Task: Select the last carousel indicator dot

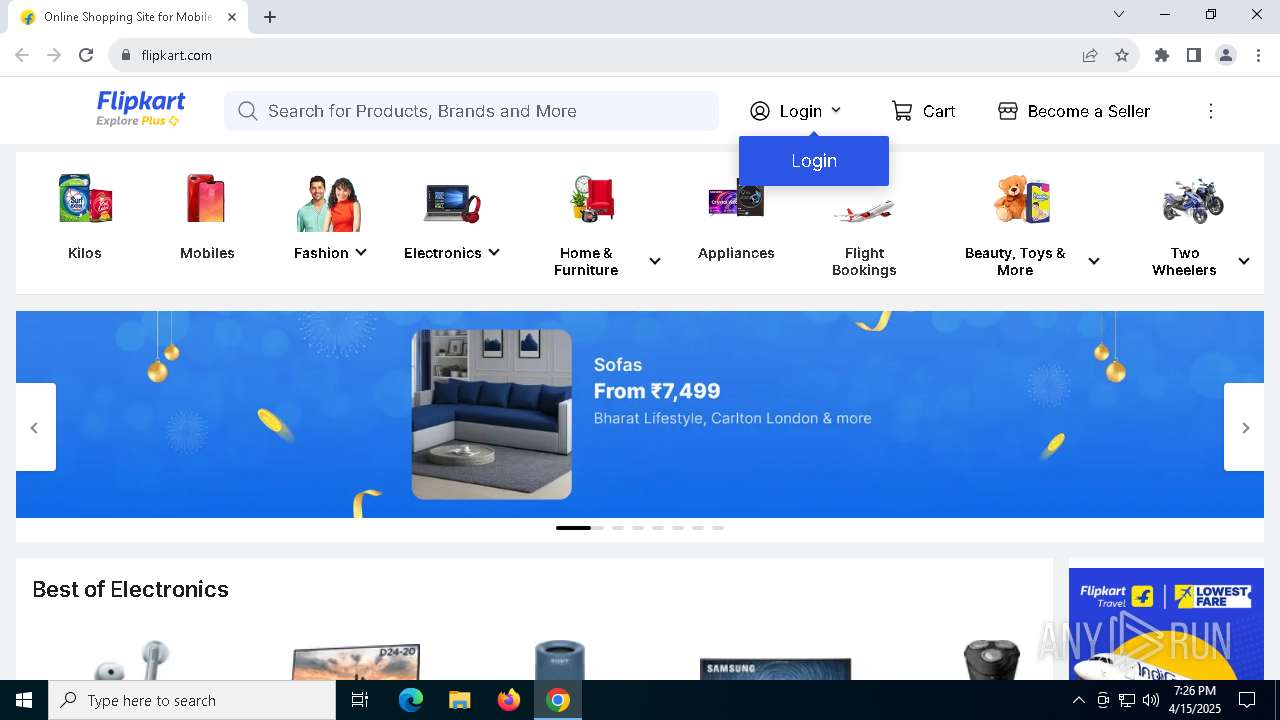Action: [x=718, y=527]
